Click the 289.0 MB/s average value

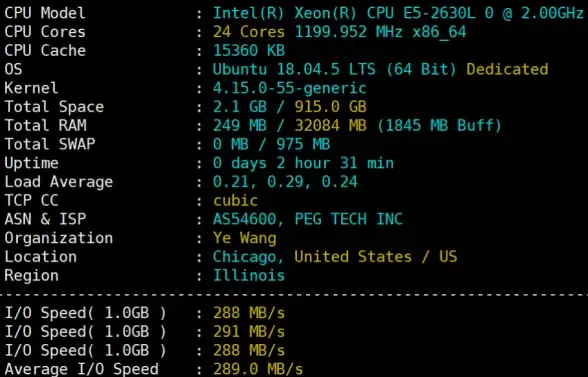click(258, 369)
